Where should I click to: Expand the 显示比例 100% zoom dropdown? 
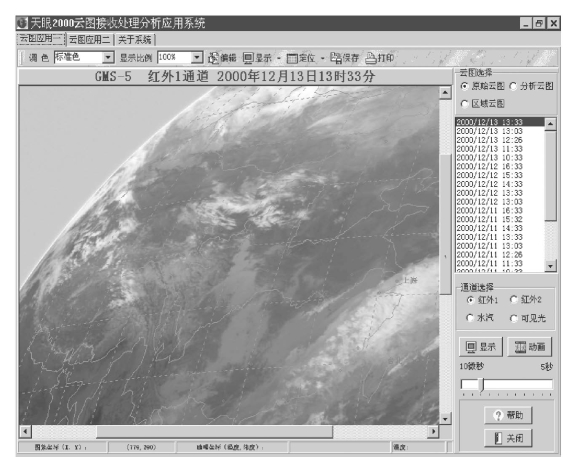197,57
